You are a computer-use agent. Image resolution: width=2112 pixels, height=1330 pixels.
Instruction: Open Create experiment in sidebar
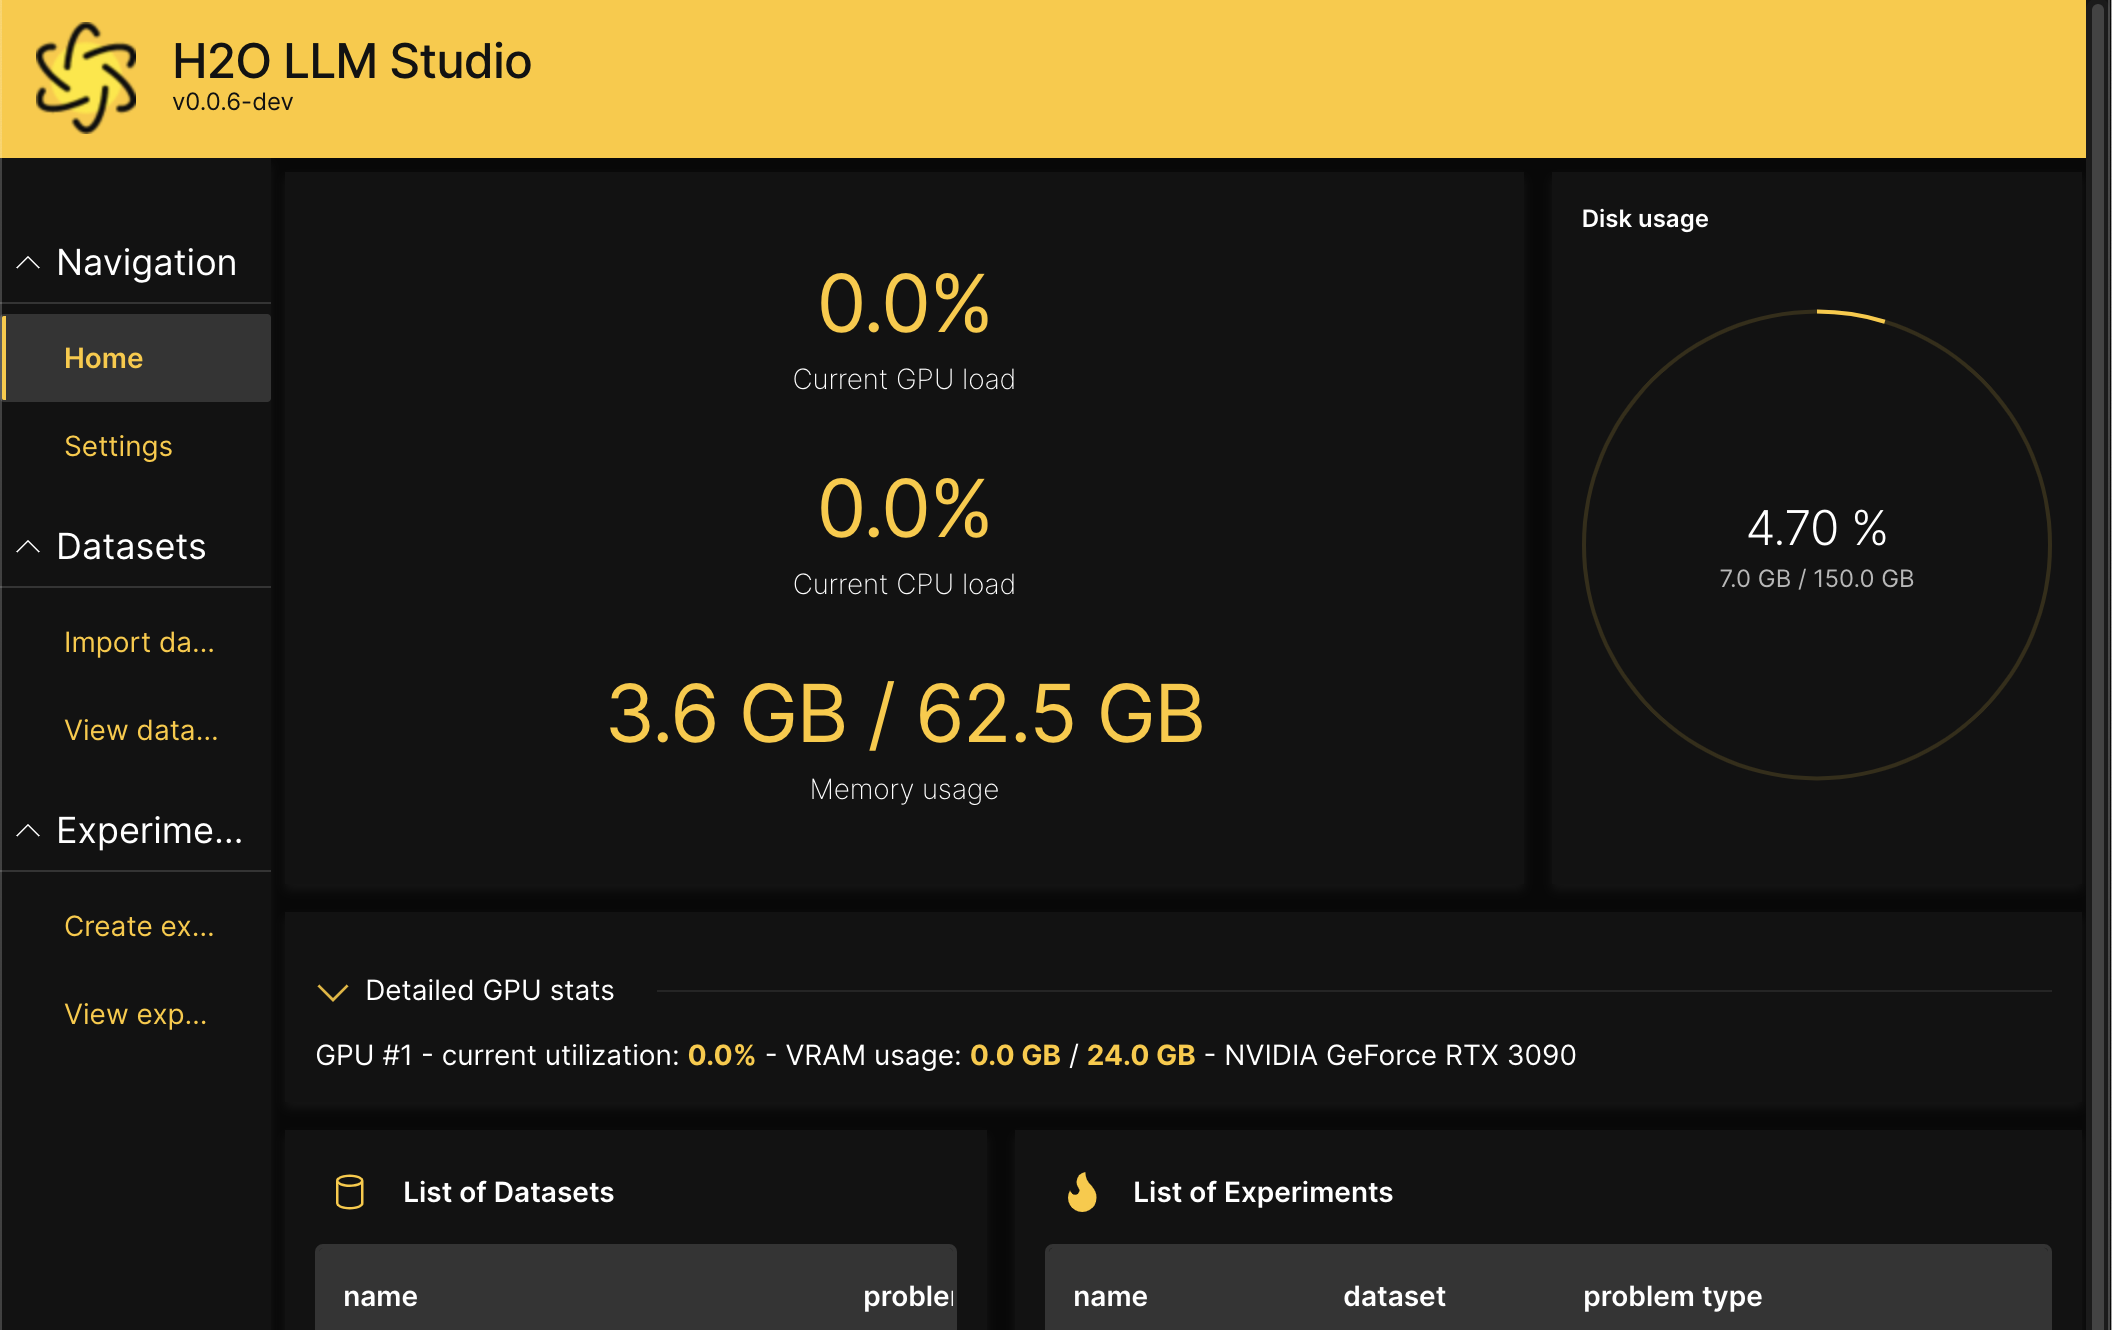point(139,926)
